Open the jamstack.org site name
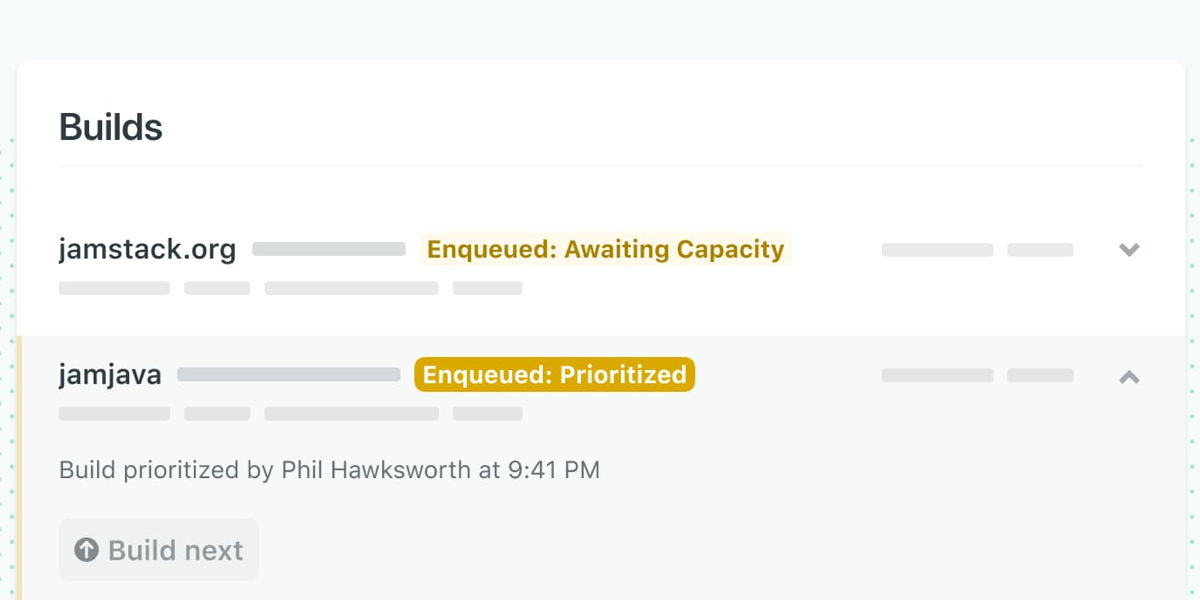Viewport: 1200px width, 600px height. (x=147, y=249)
